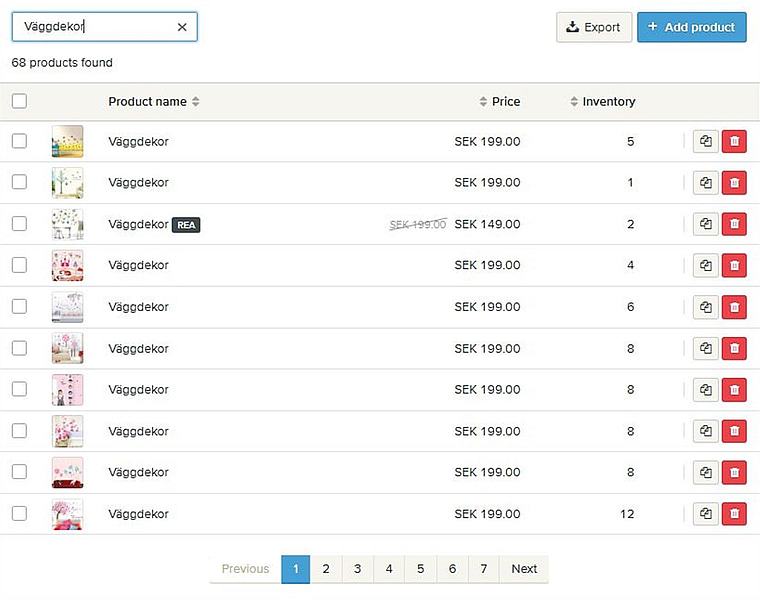Delete the first Väggdekor product

pos(734,142)
